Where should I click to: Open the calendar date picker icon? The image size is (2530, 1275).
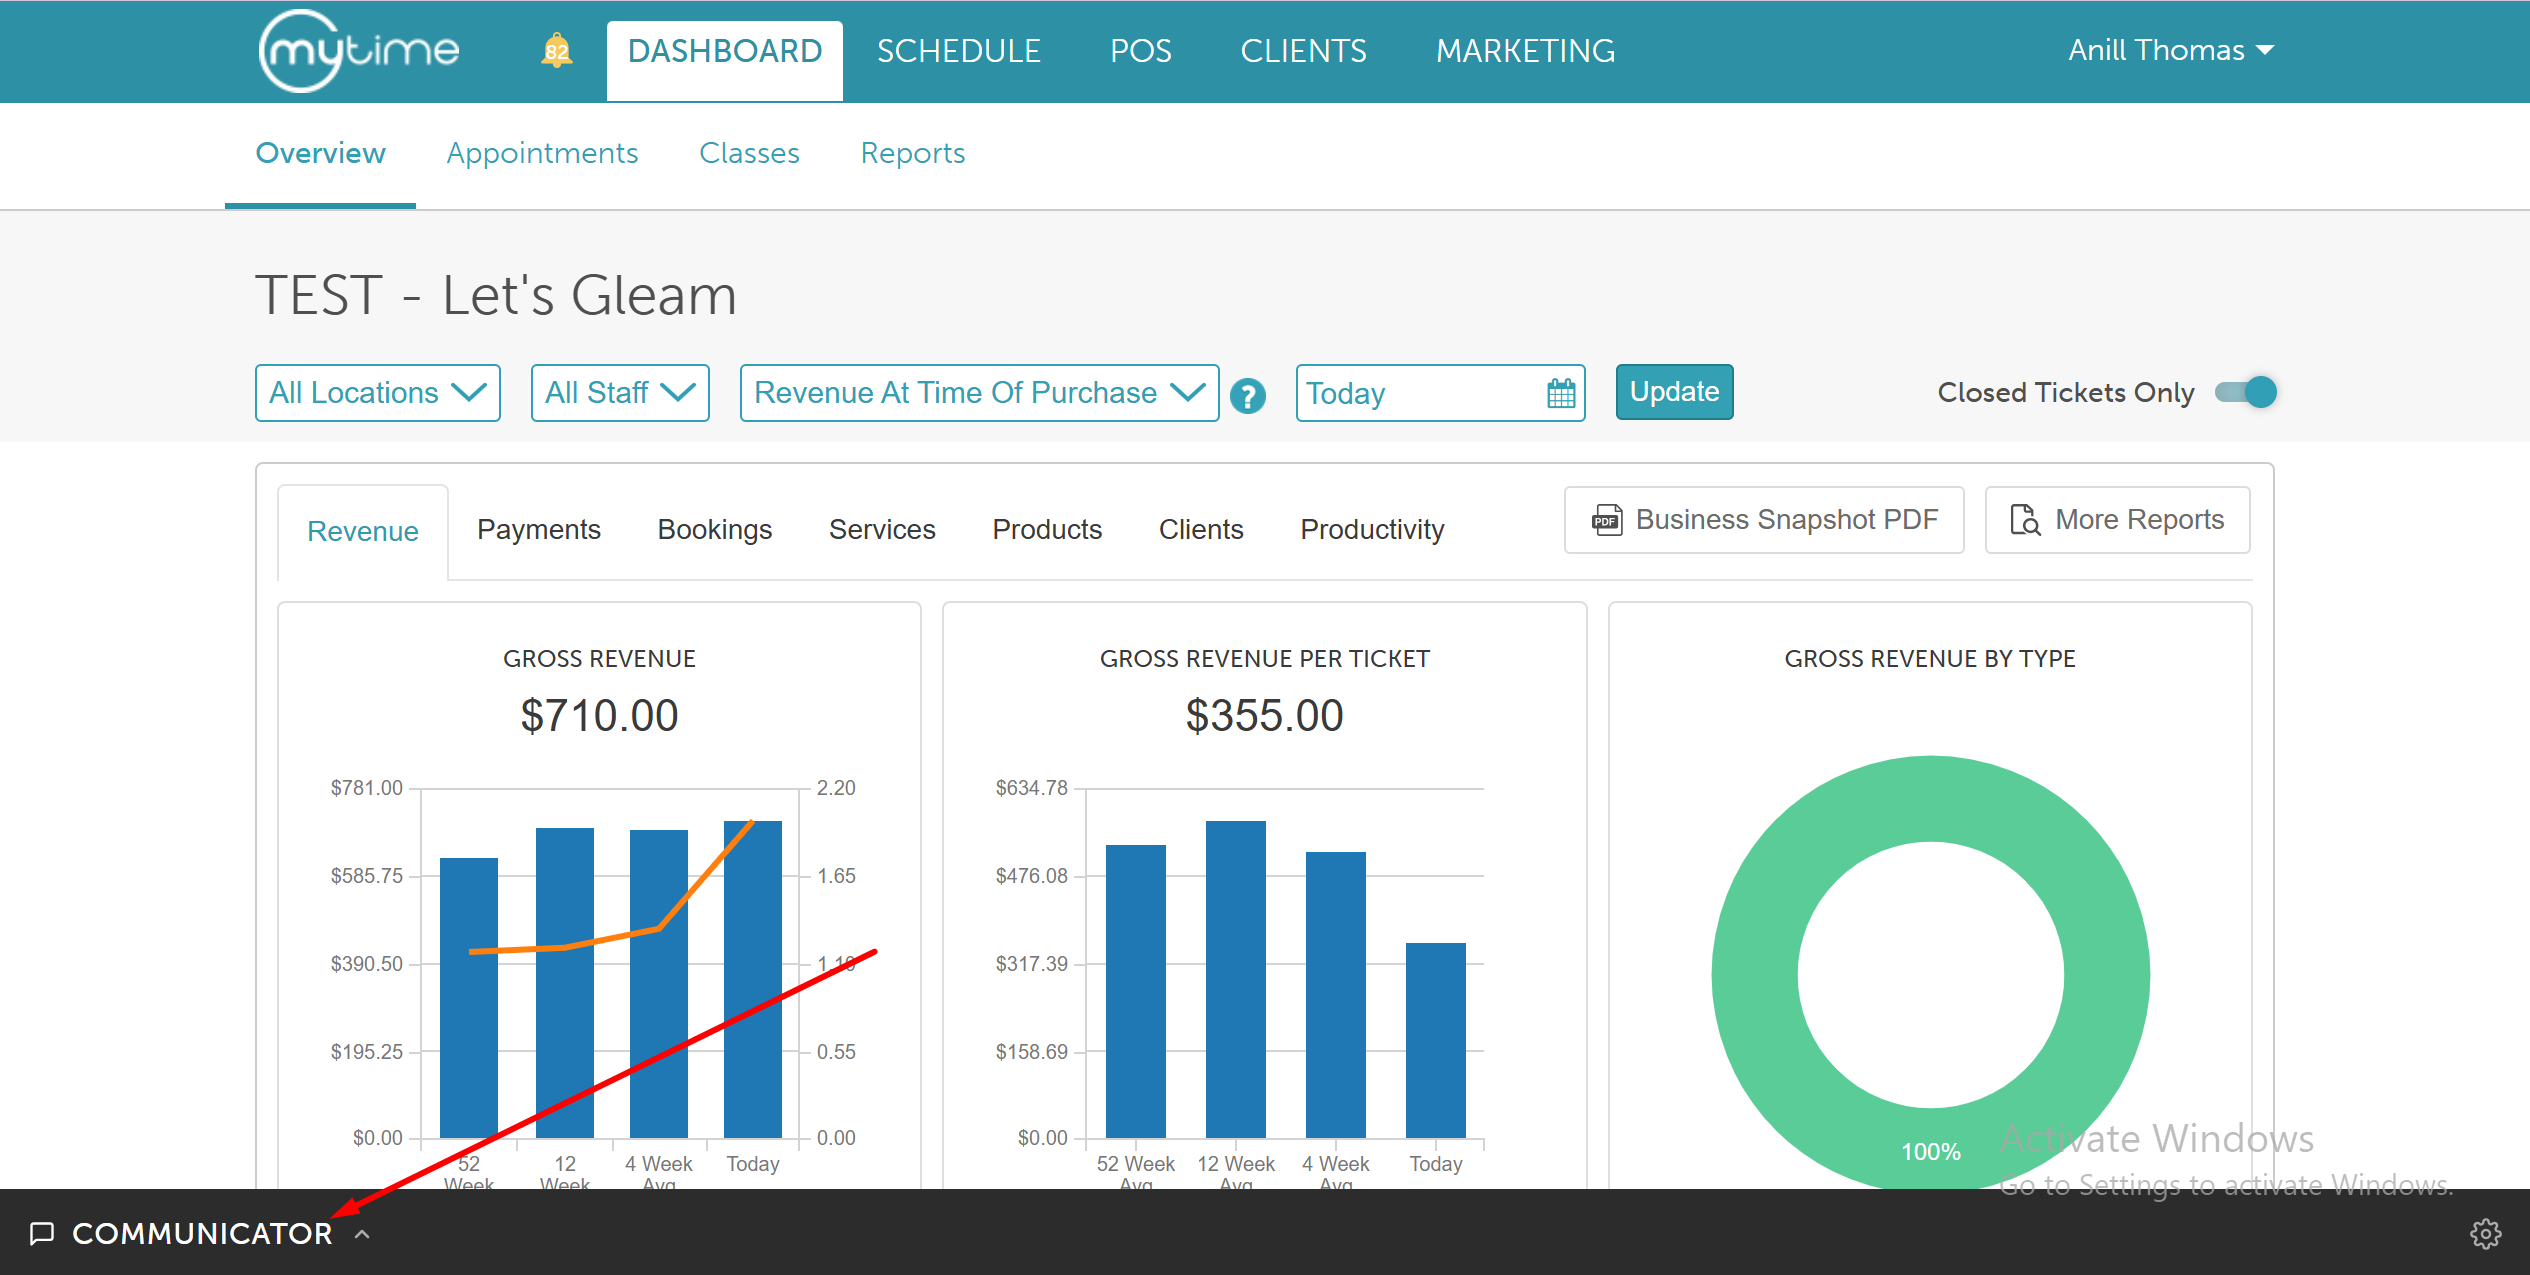click(1560, 393)
